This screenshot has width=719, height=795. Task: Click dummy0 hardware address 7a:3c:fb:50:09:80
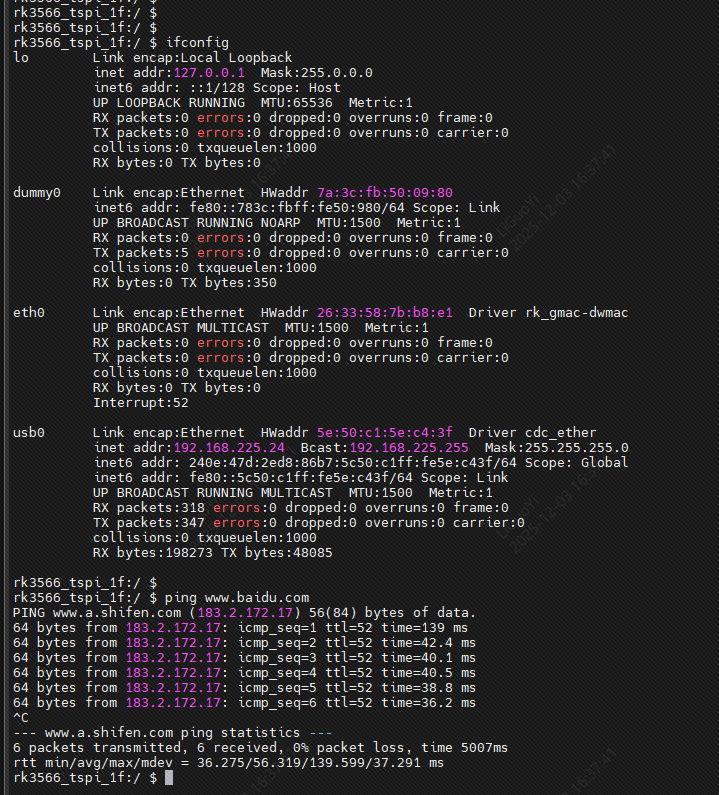click(384, 193)
